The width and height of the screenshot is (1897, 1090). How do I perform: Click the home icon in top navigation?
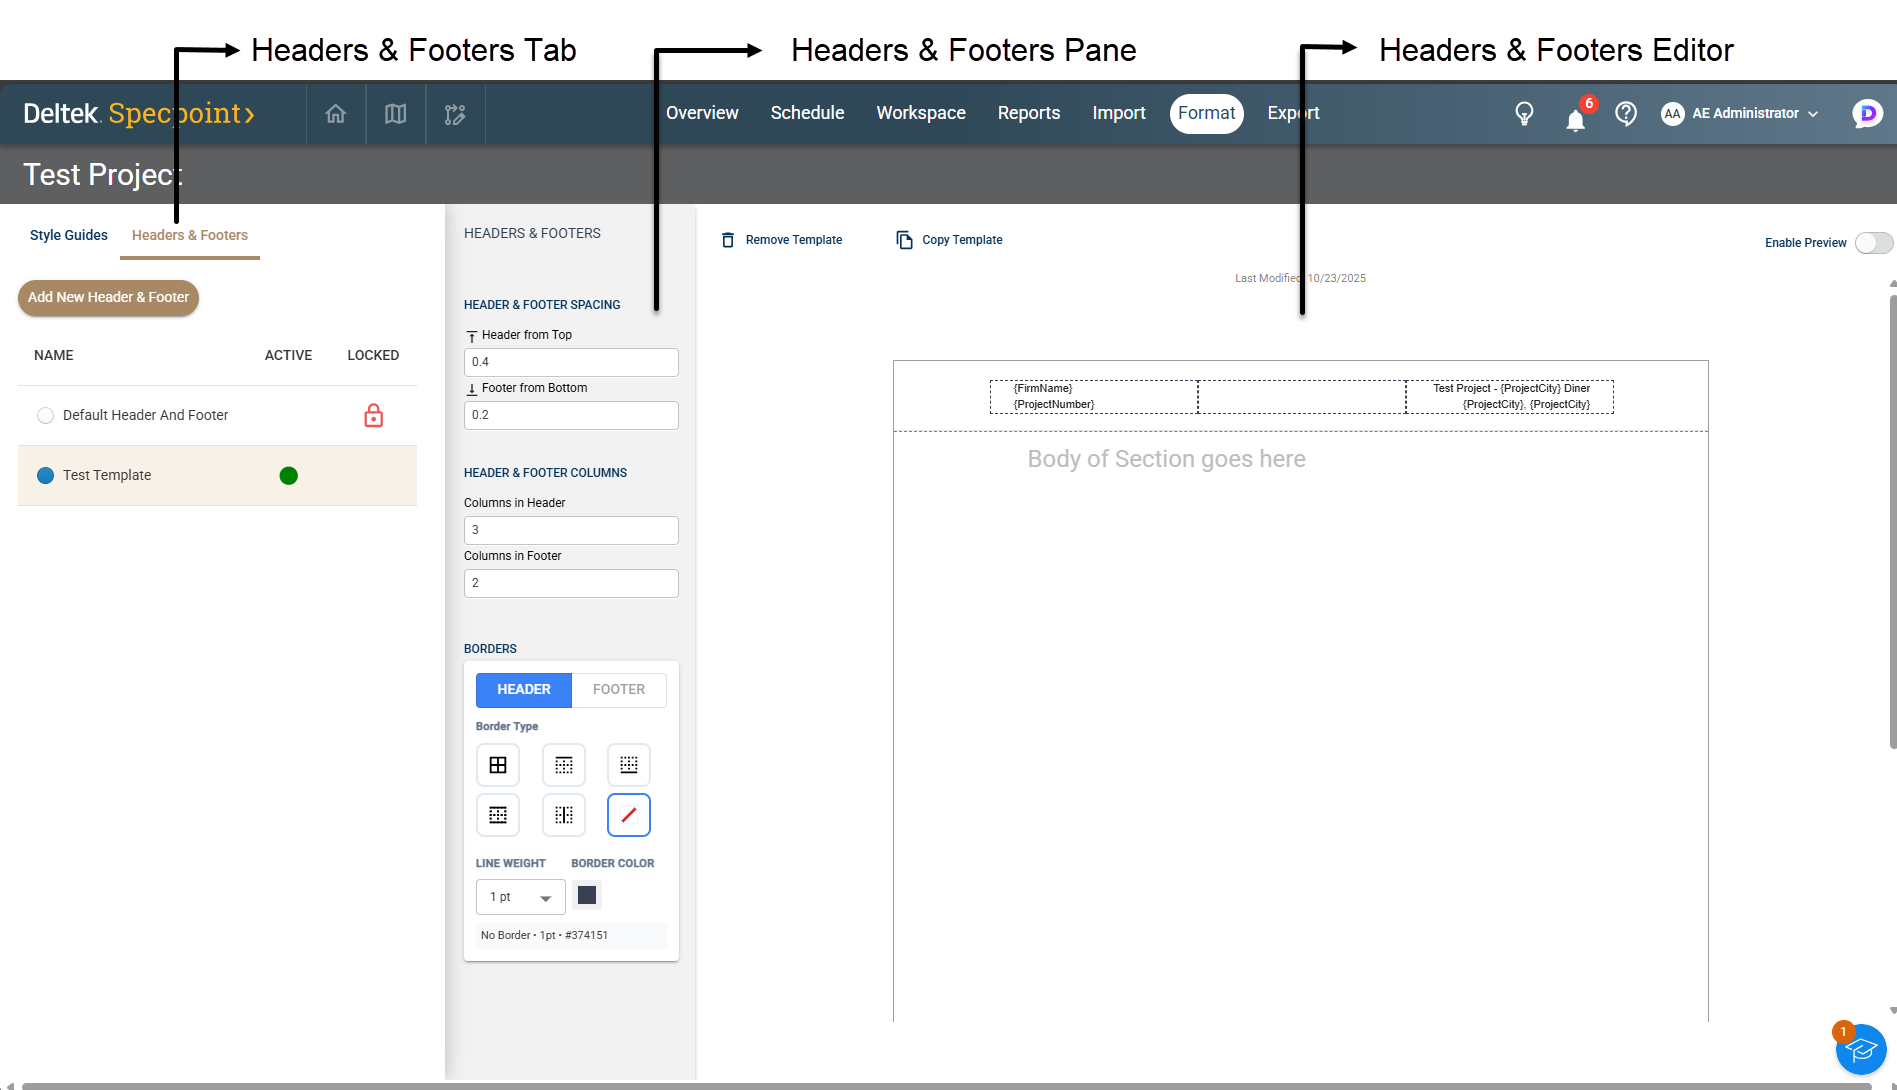click(336, 114)
